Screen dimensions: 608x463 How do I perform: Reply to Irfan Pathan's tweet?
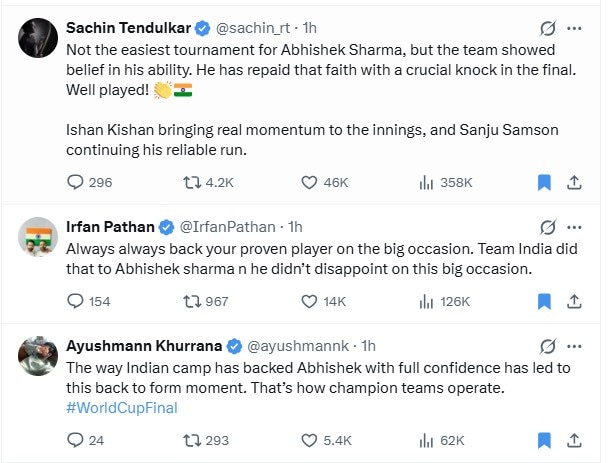click(x=75, y=300)
